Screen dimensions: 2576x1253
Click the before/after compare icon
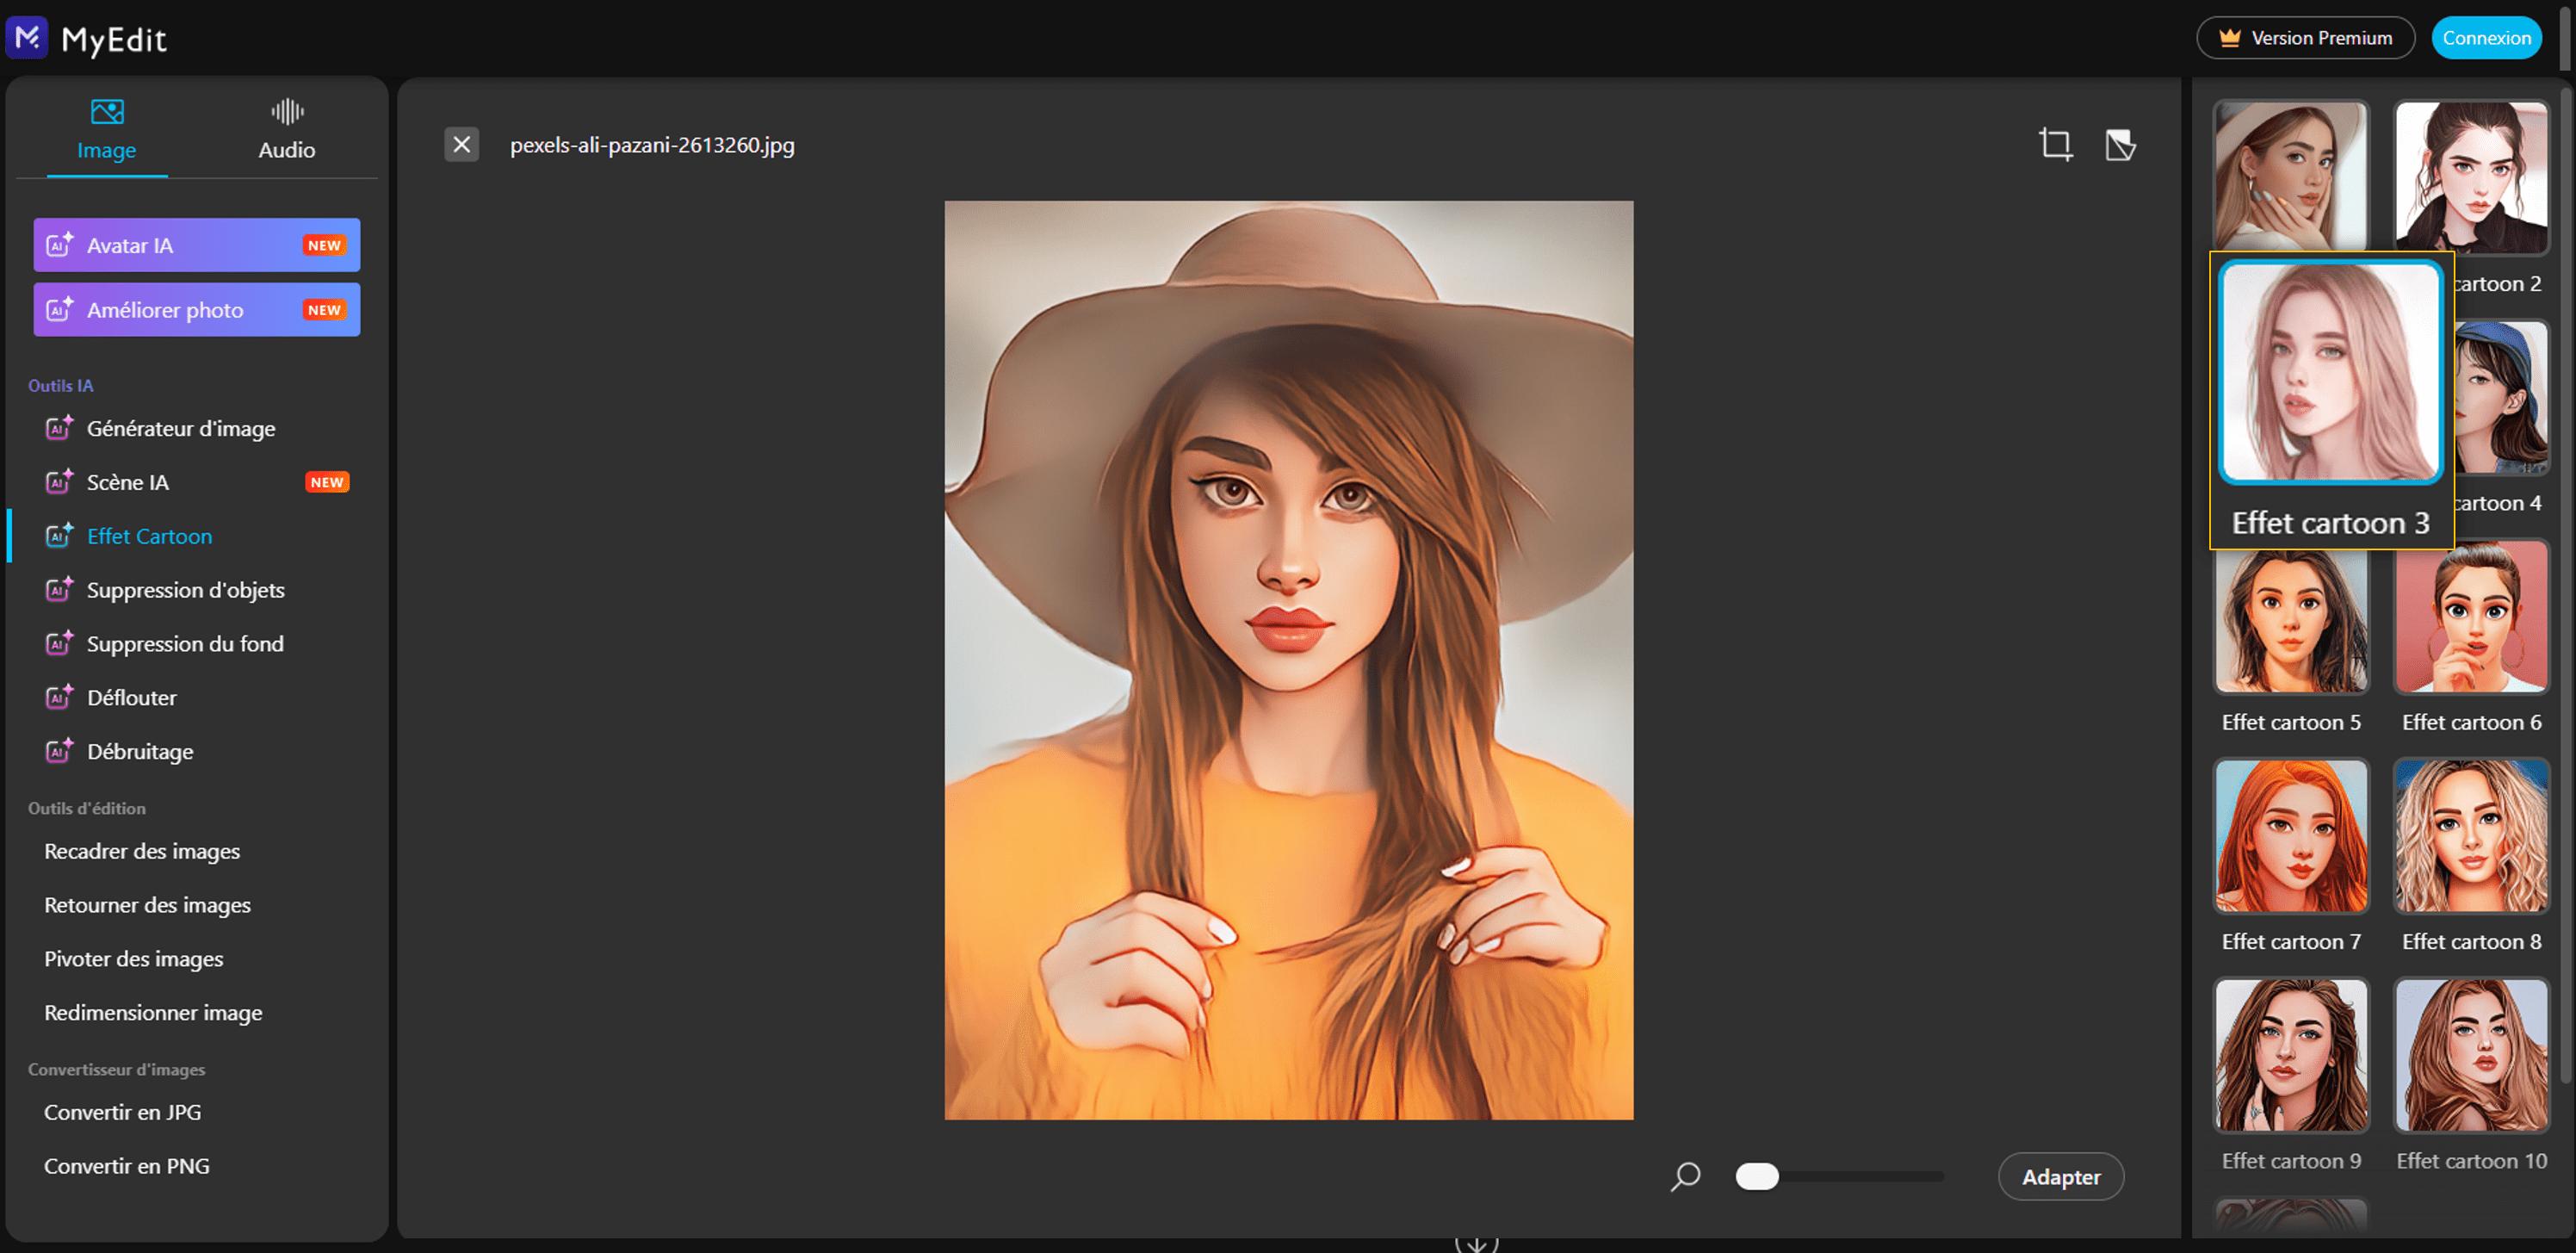click(x=2119, y=145)
